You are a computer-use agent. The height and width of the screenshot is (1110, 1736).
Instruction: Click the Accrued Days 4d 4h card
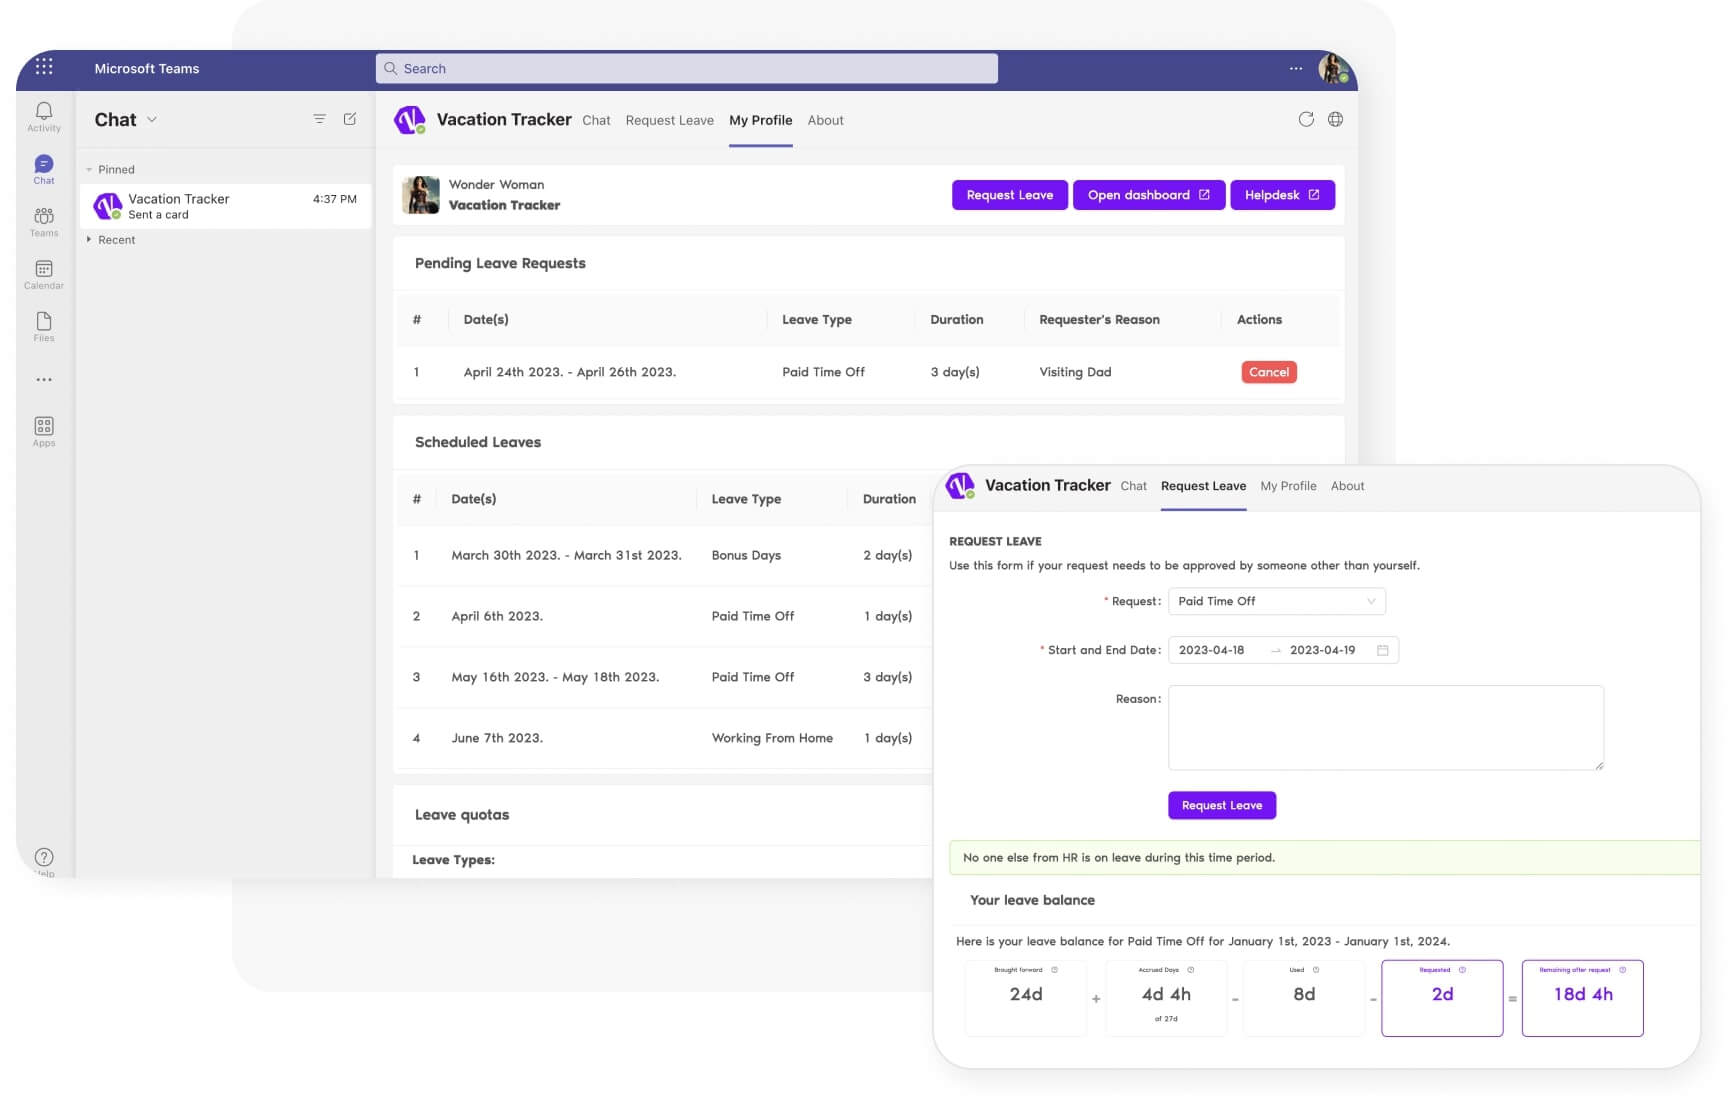click(x=1166, y=998)
